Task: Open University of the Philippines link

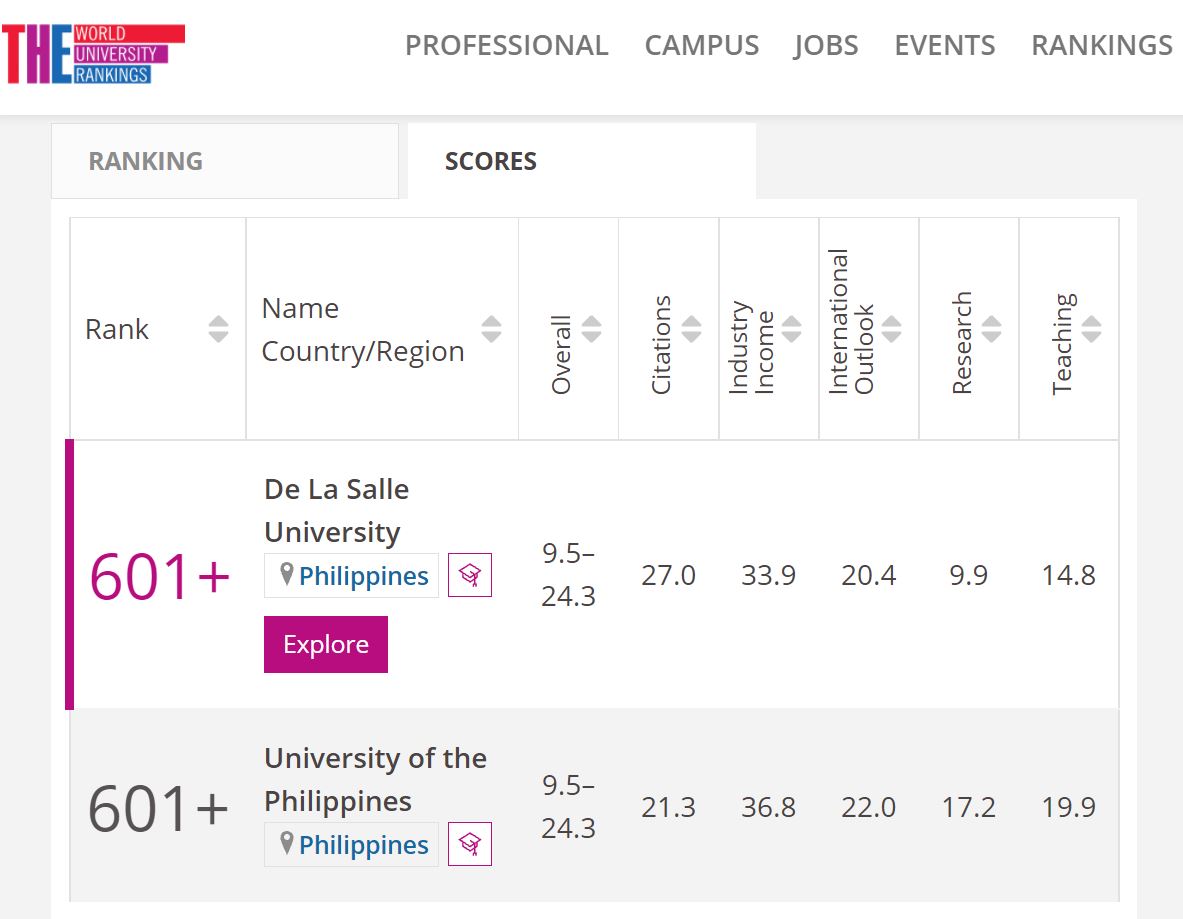Action: click(375, 779)
